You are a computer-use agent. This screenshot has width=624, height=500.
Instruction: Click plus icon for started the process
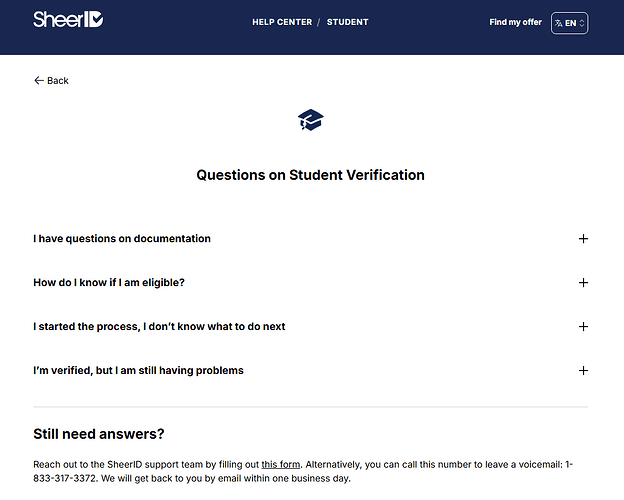pos(583,326)
